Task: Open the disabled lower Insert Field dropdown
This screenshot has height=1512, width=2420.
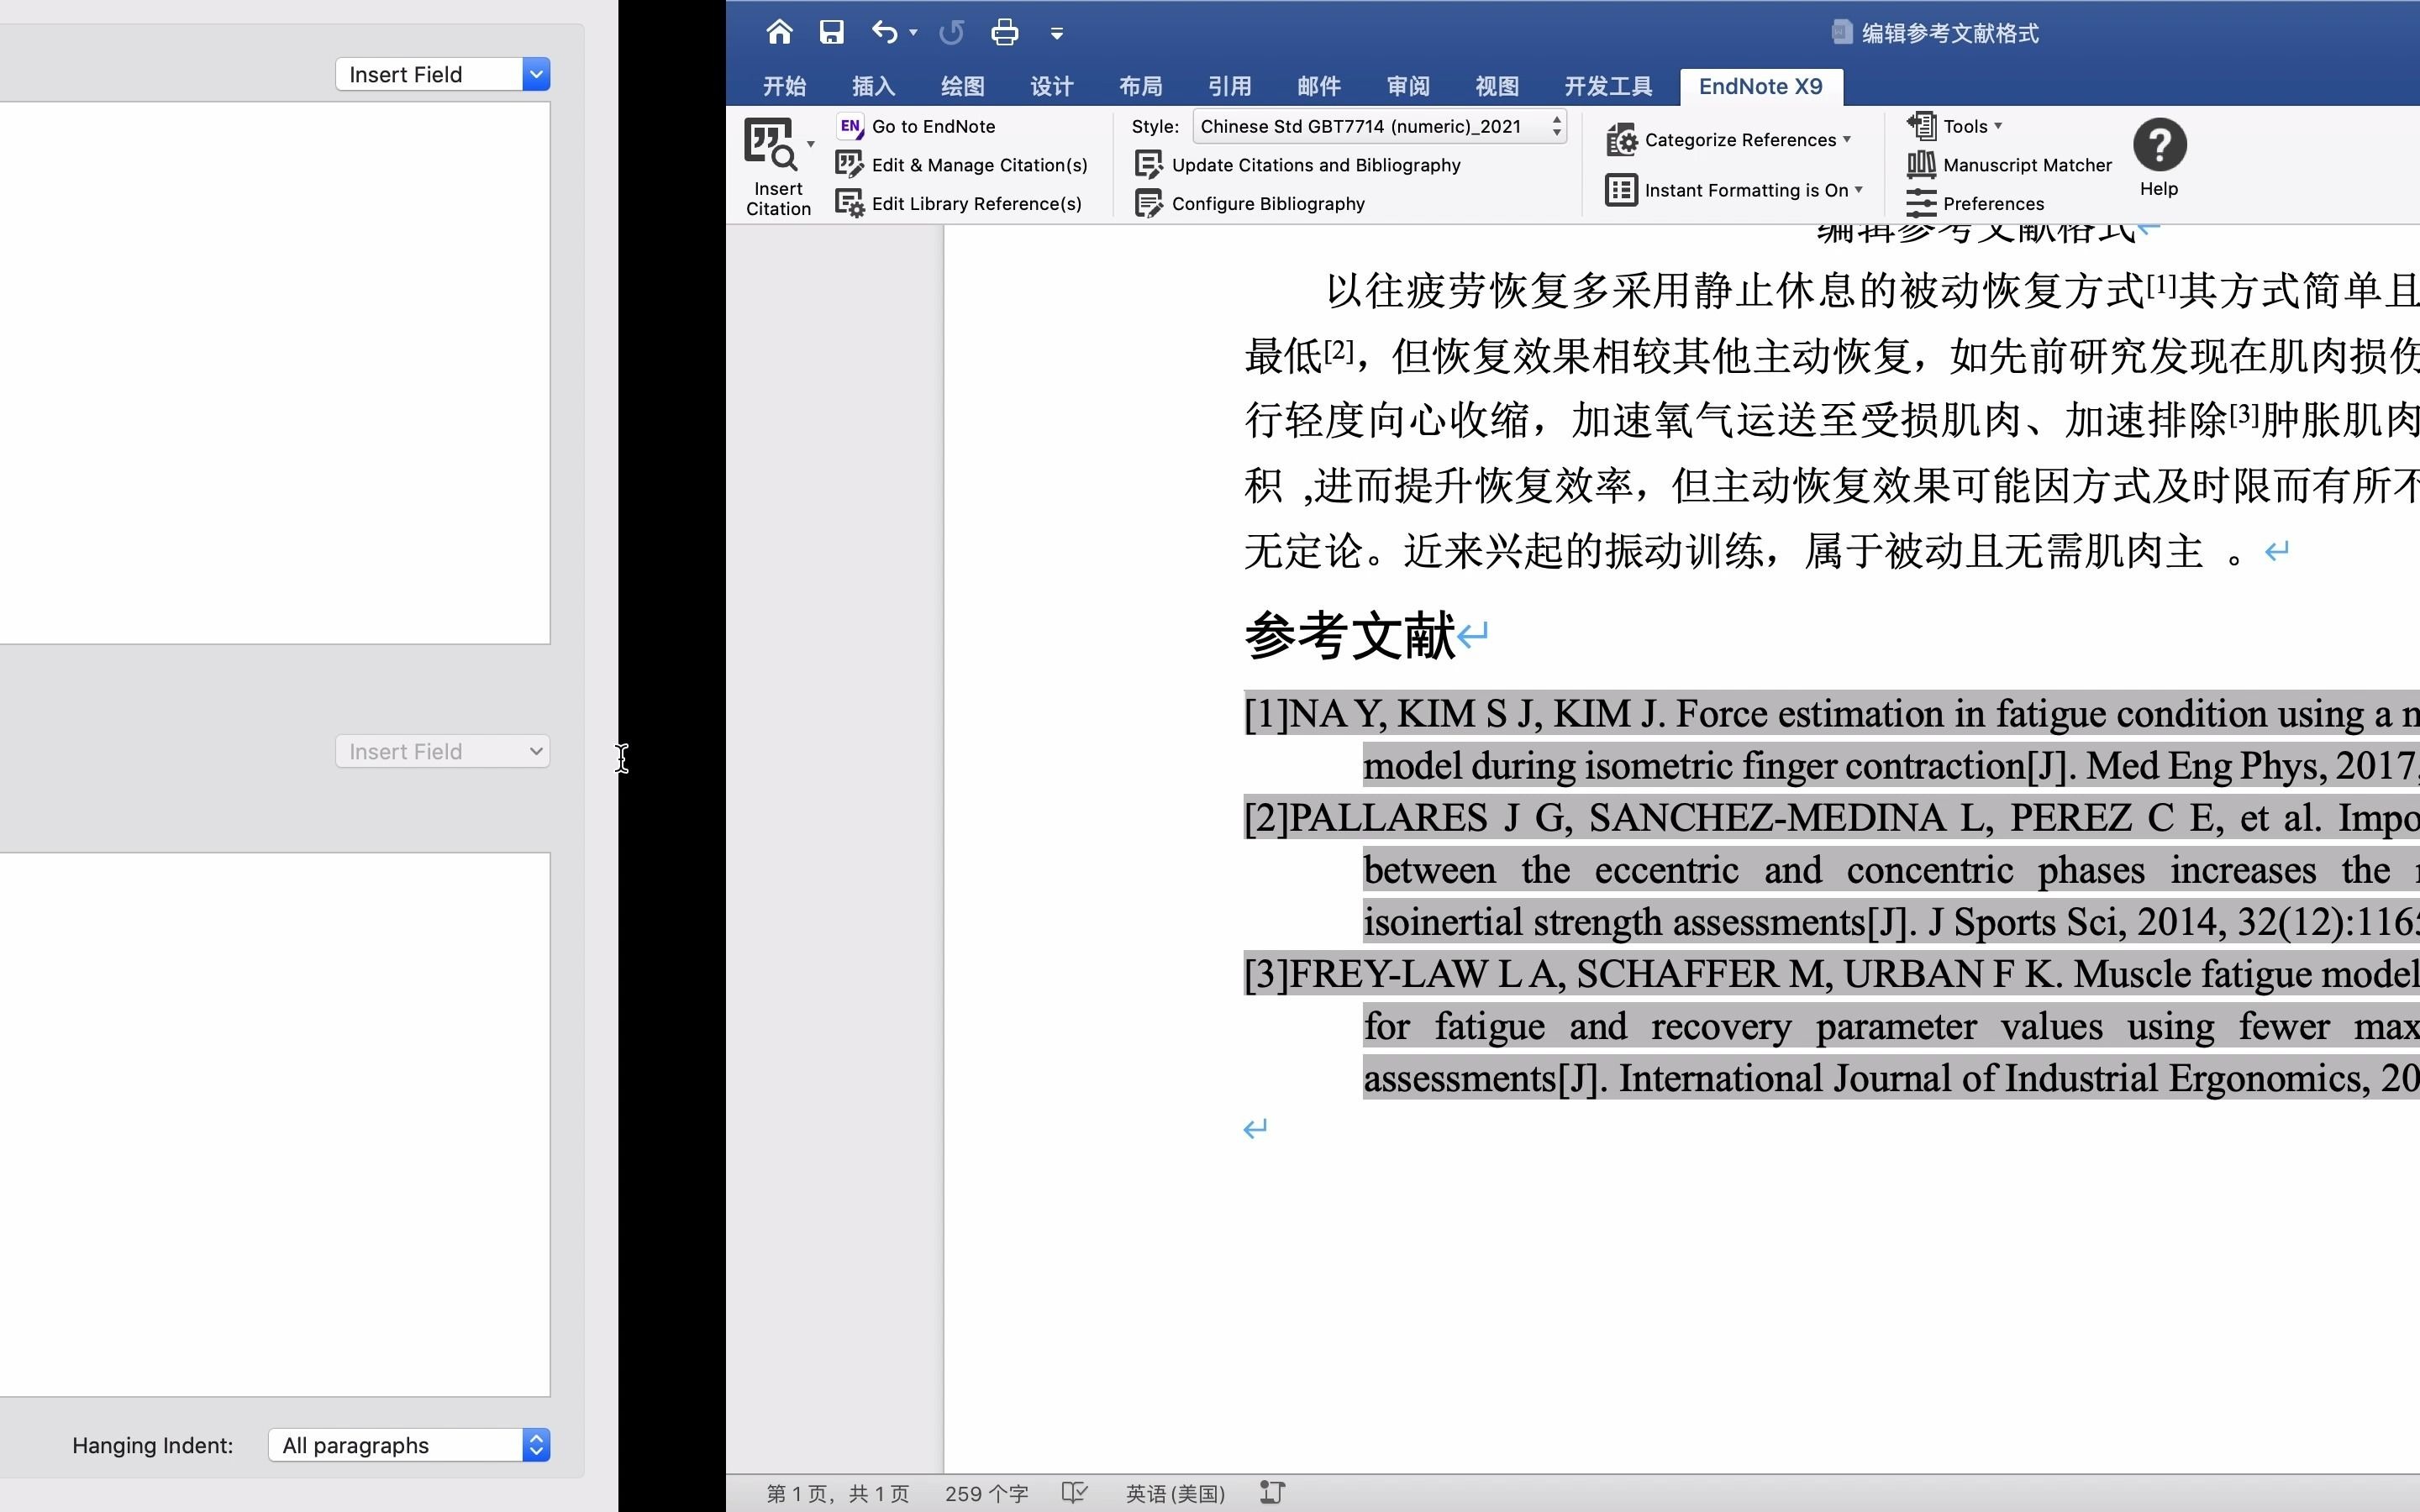Action: 443,751
